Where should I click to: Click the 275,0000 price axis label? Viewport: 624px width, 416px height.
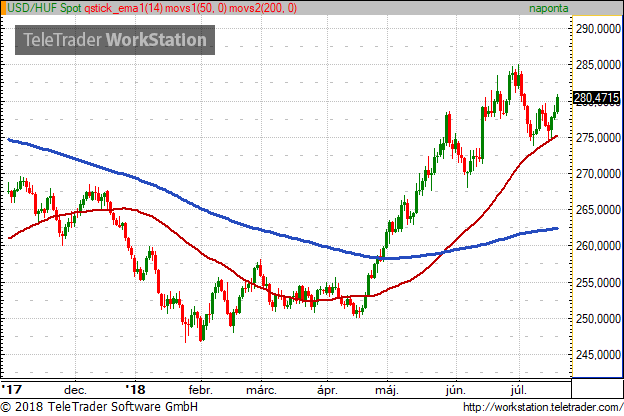click(x=598, y=138)
